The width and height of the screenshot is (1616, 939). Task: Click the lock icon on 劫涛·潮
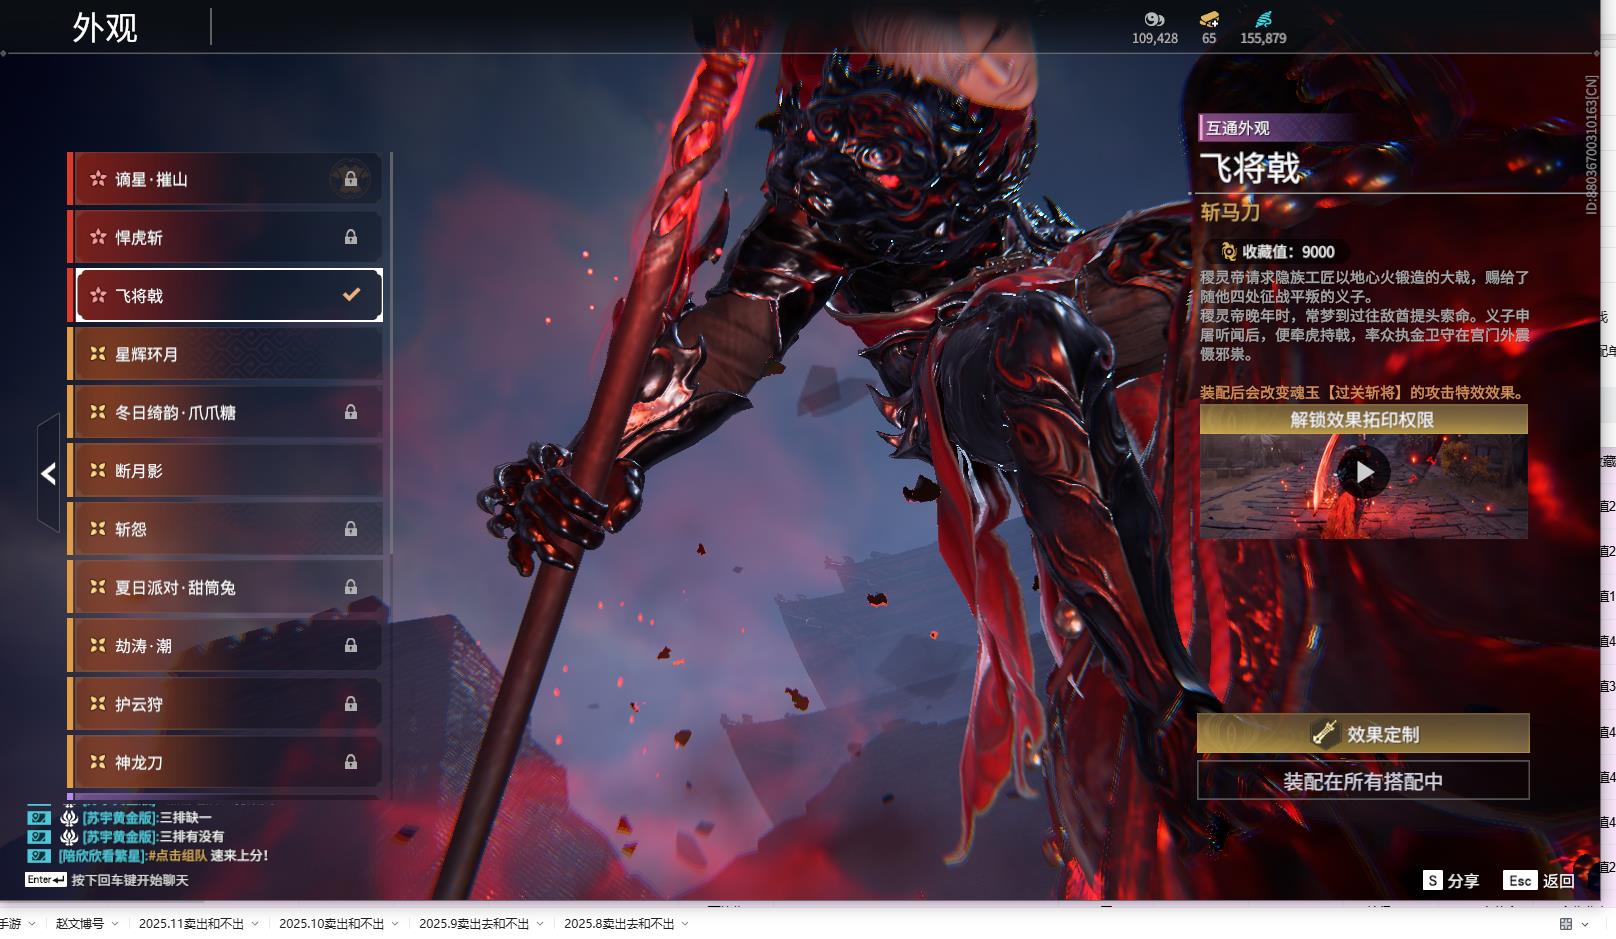coord(351,646)
